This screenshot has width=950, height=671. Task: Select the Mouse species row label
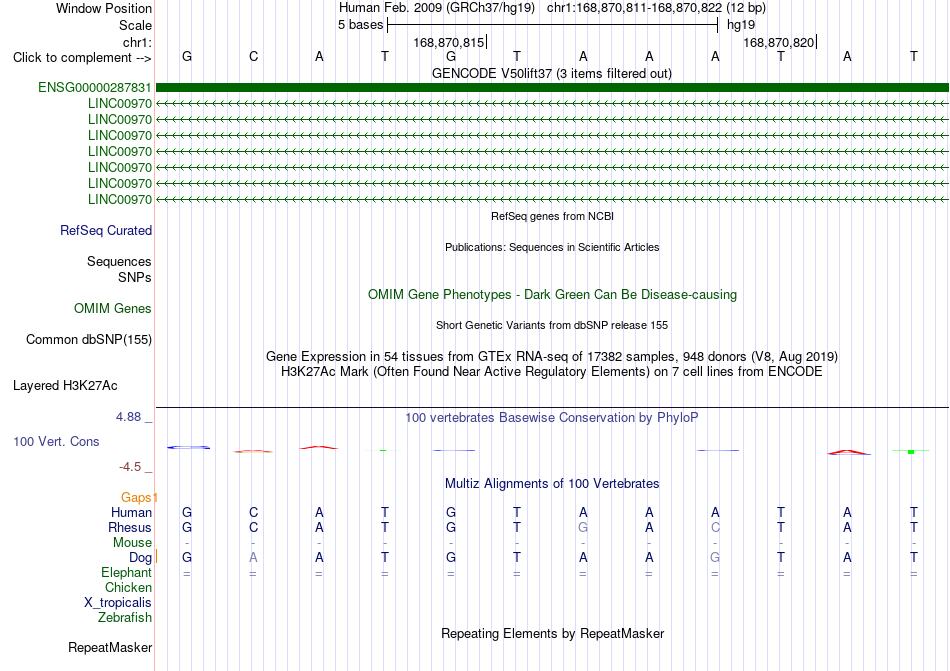[132, 543]
